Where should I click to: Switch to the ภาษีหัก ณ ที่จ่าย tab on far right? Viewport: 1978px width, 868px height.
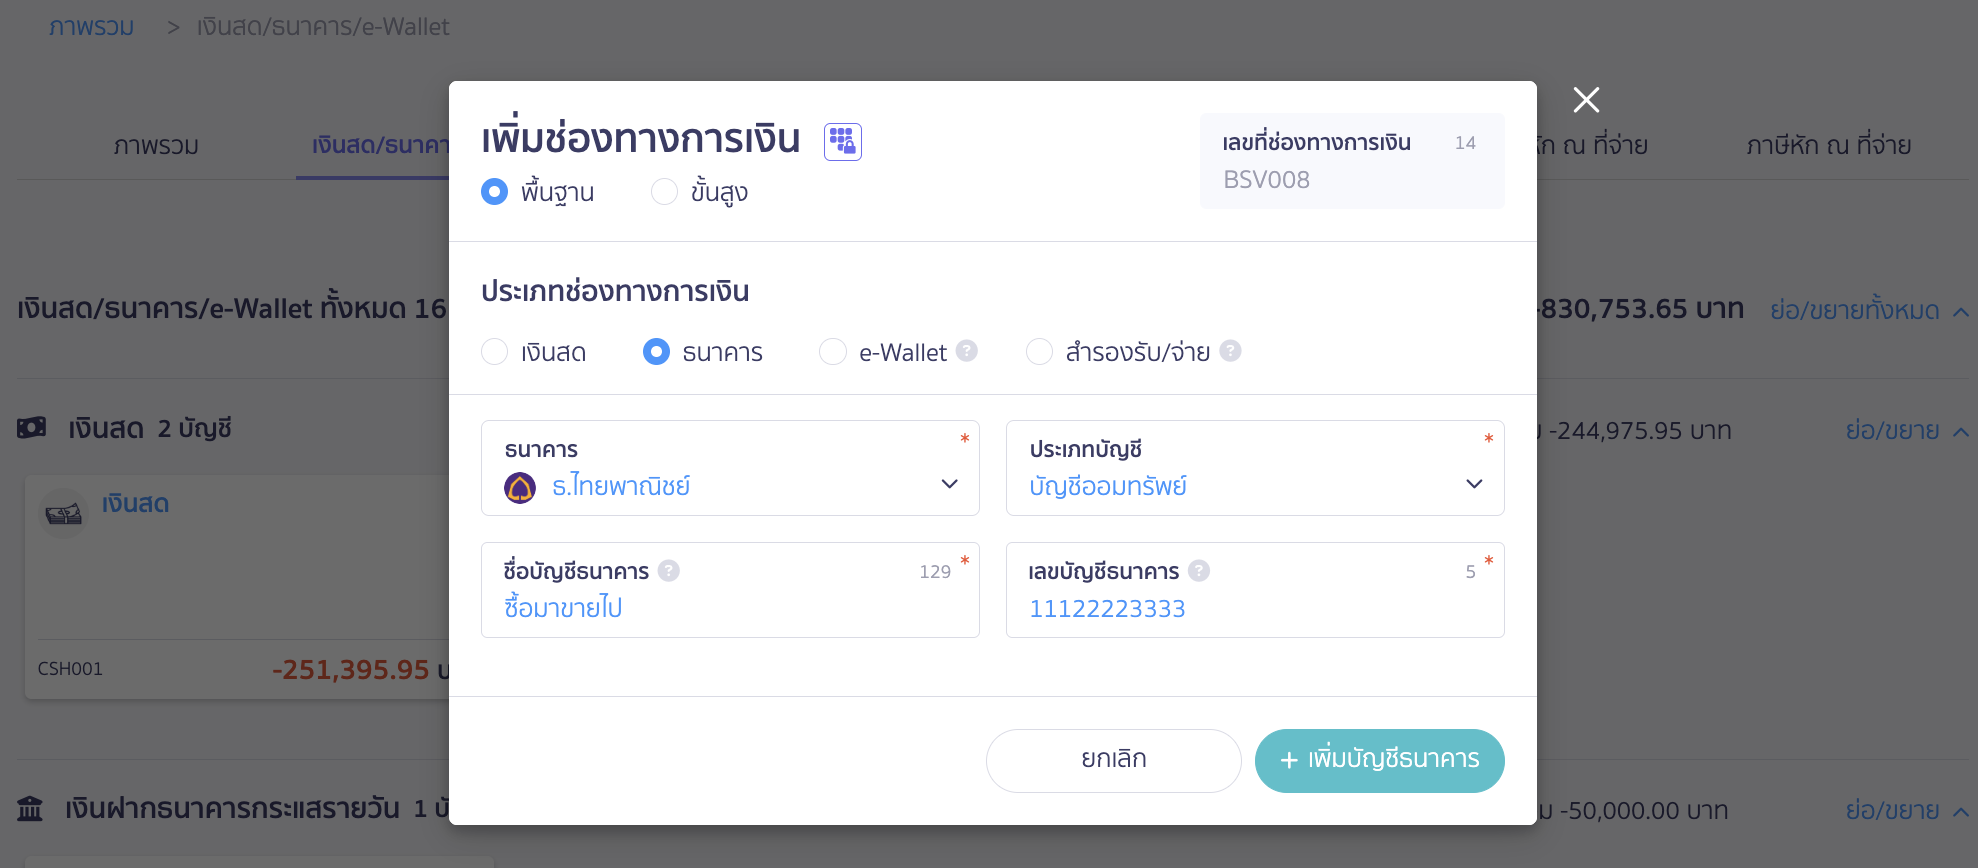pyautogui.click(x=1828, y=146)
